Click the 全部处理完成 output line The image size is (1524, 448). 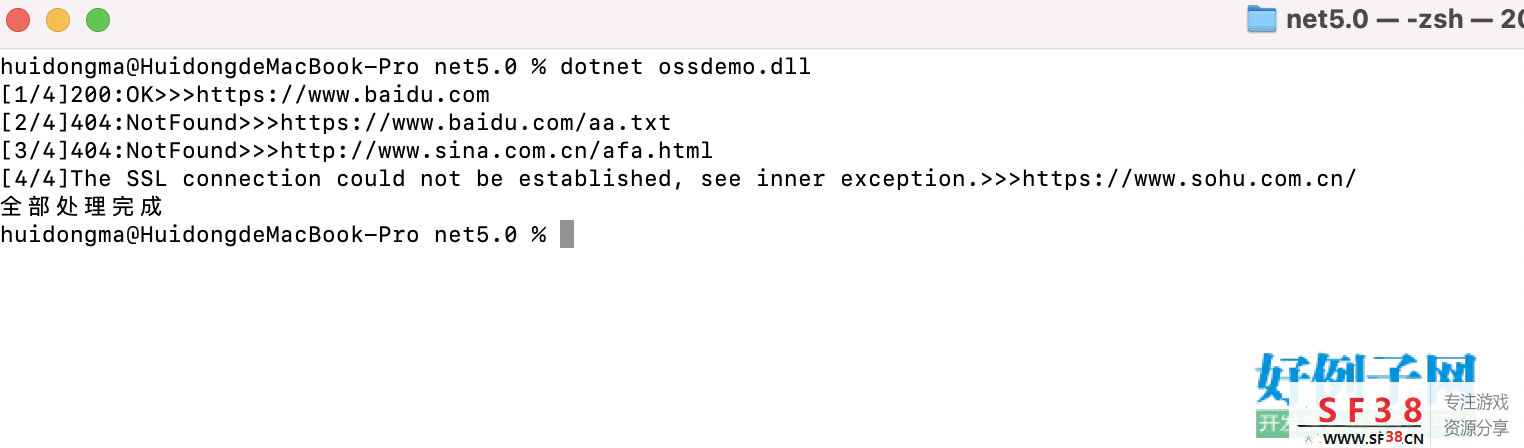click(x=82, y=207)
